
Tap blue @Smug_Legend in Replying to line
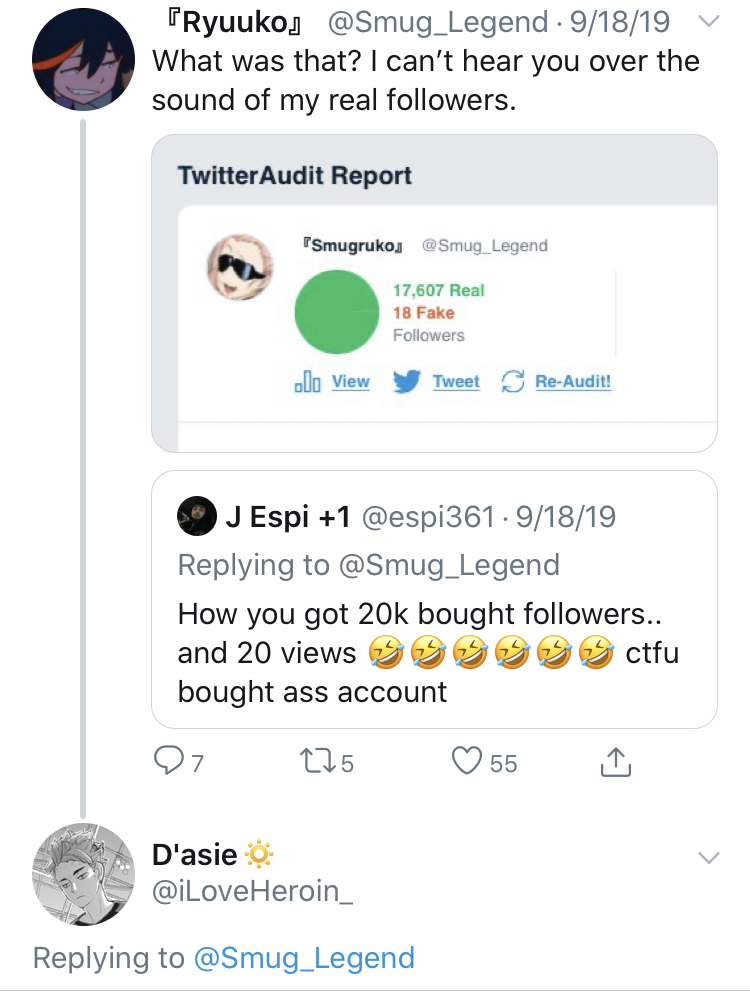click(x=305, y=958)
